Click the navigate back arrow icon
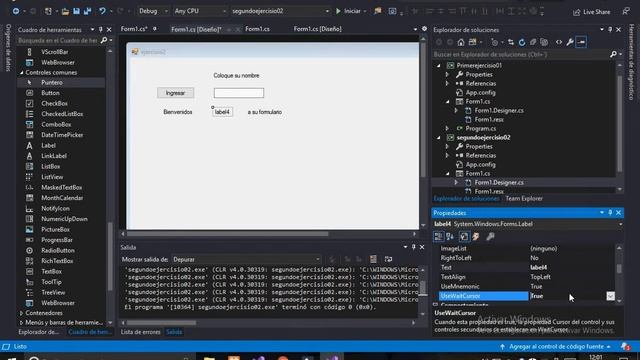 pyautogui.click(x=16, y=11)
